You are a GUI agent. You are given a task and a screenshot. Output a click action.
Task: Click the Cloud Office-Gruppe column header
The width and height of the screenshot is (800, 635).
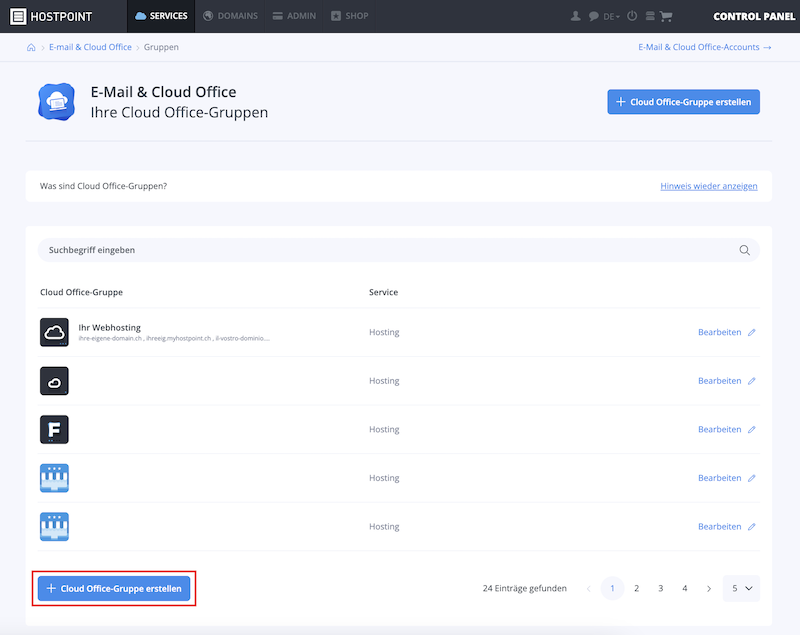coord(82,292)
